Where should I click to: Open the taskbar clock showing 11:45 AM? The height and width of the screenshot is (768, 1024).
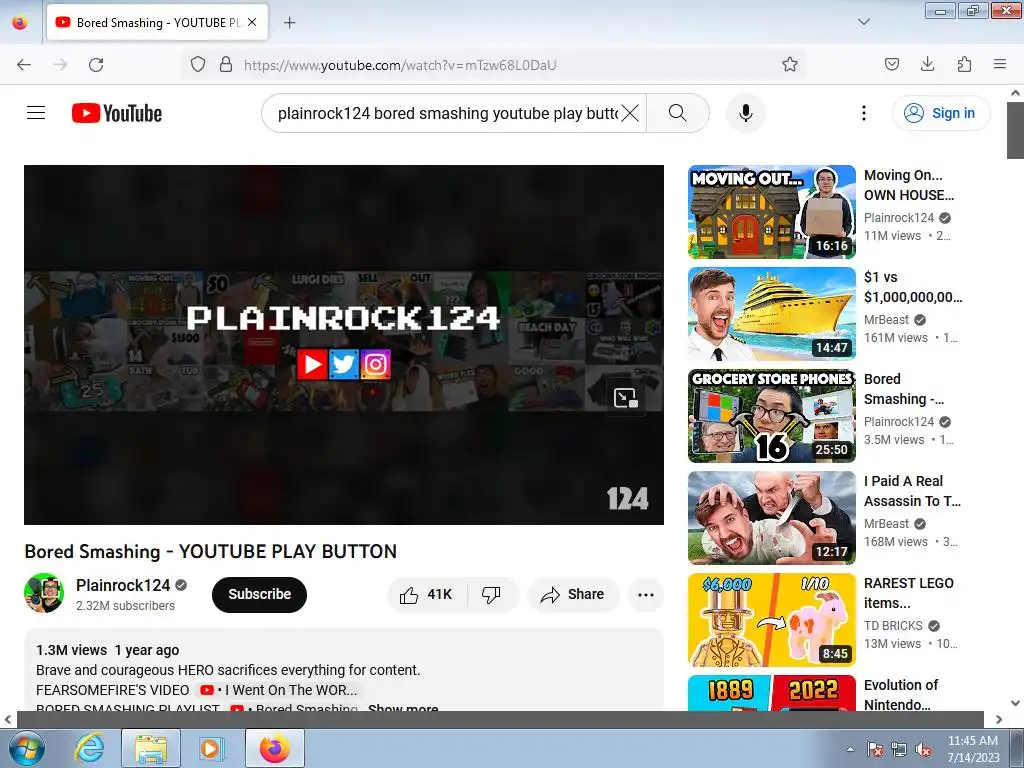click(973, 749)
